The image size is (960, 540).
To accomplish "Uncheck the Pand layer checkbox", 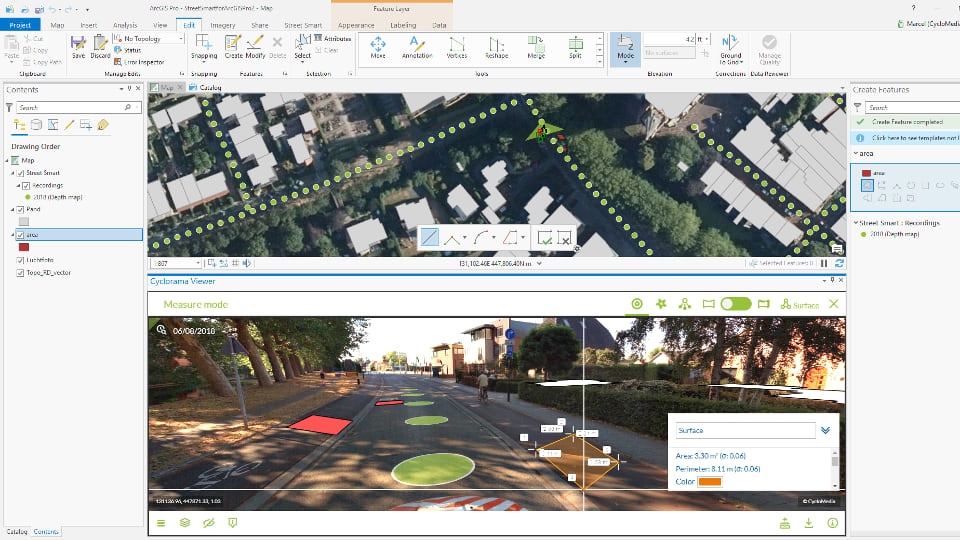I will click(20, 209).
